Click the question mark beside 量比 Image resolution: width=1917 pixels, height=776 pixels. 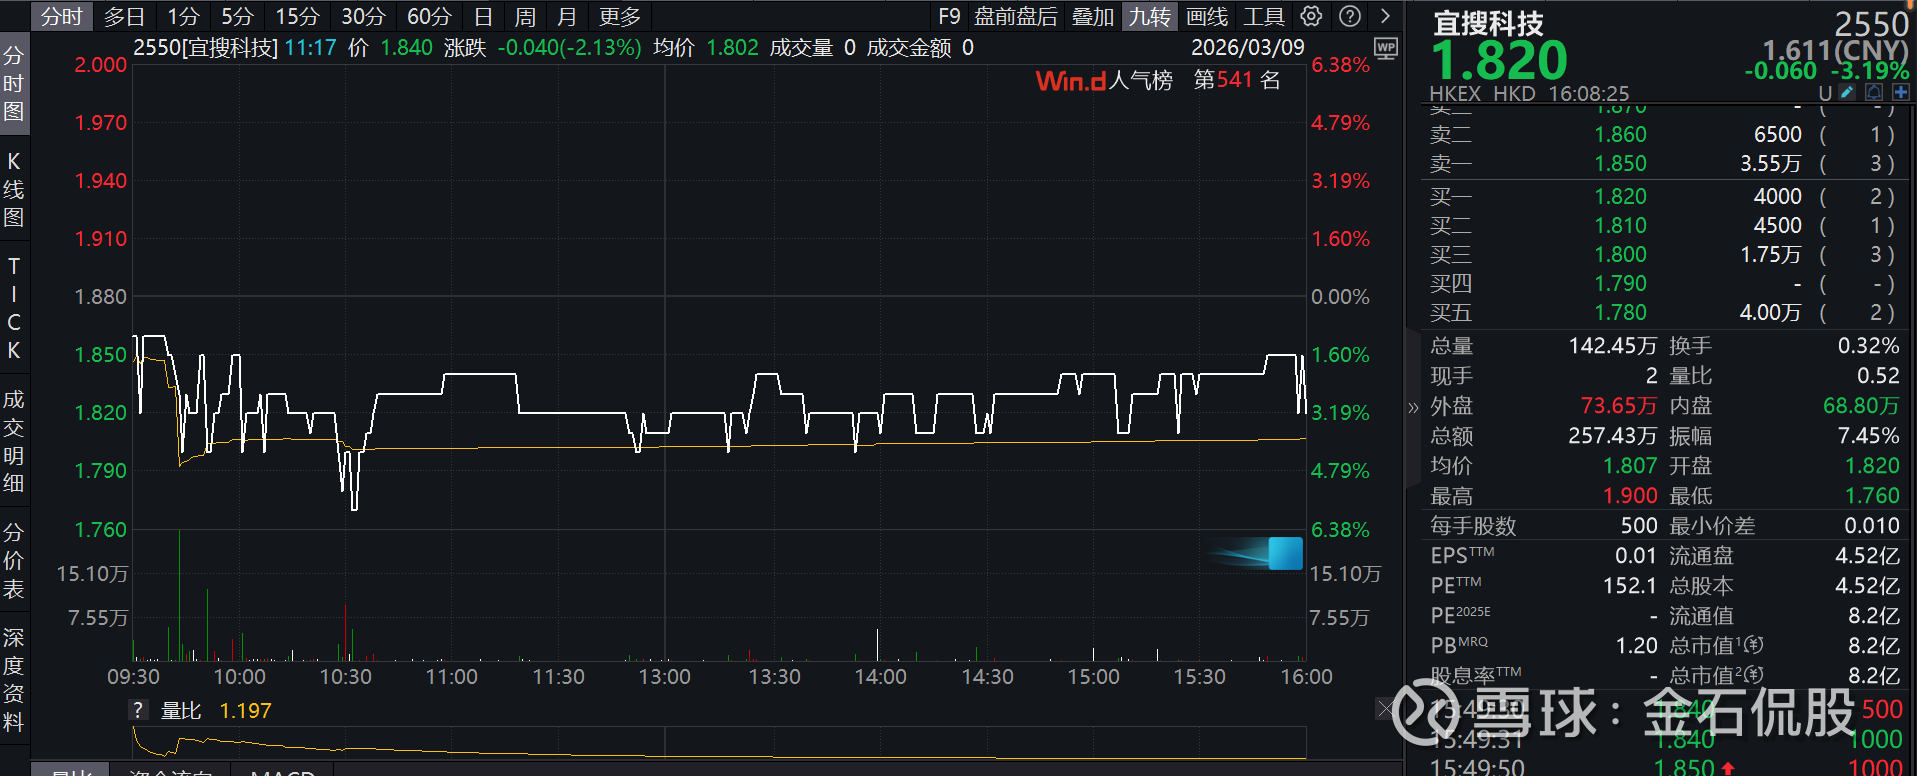click(x=138, y=710)
